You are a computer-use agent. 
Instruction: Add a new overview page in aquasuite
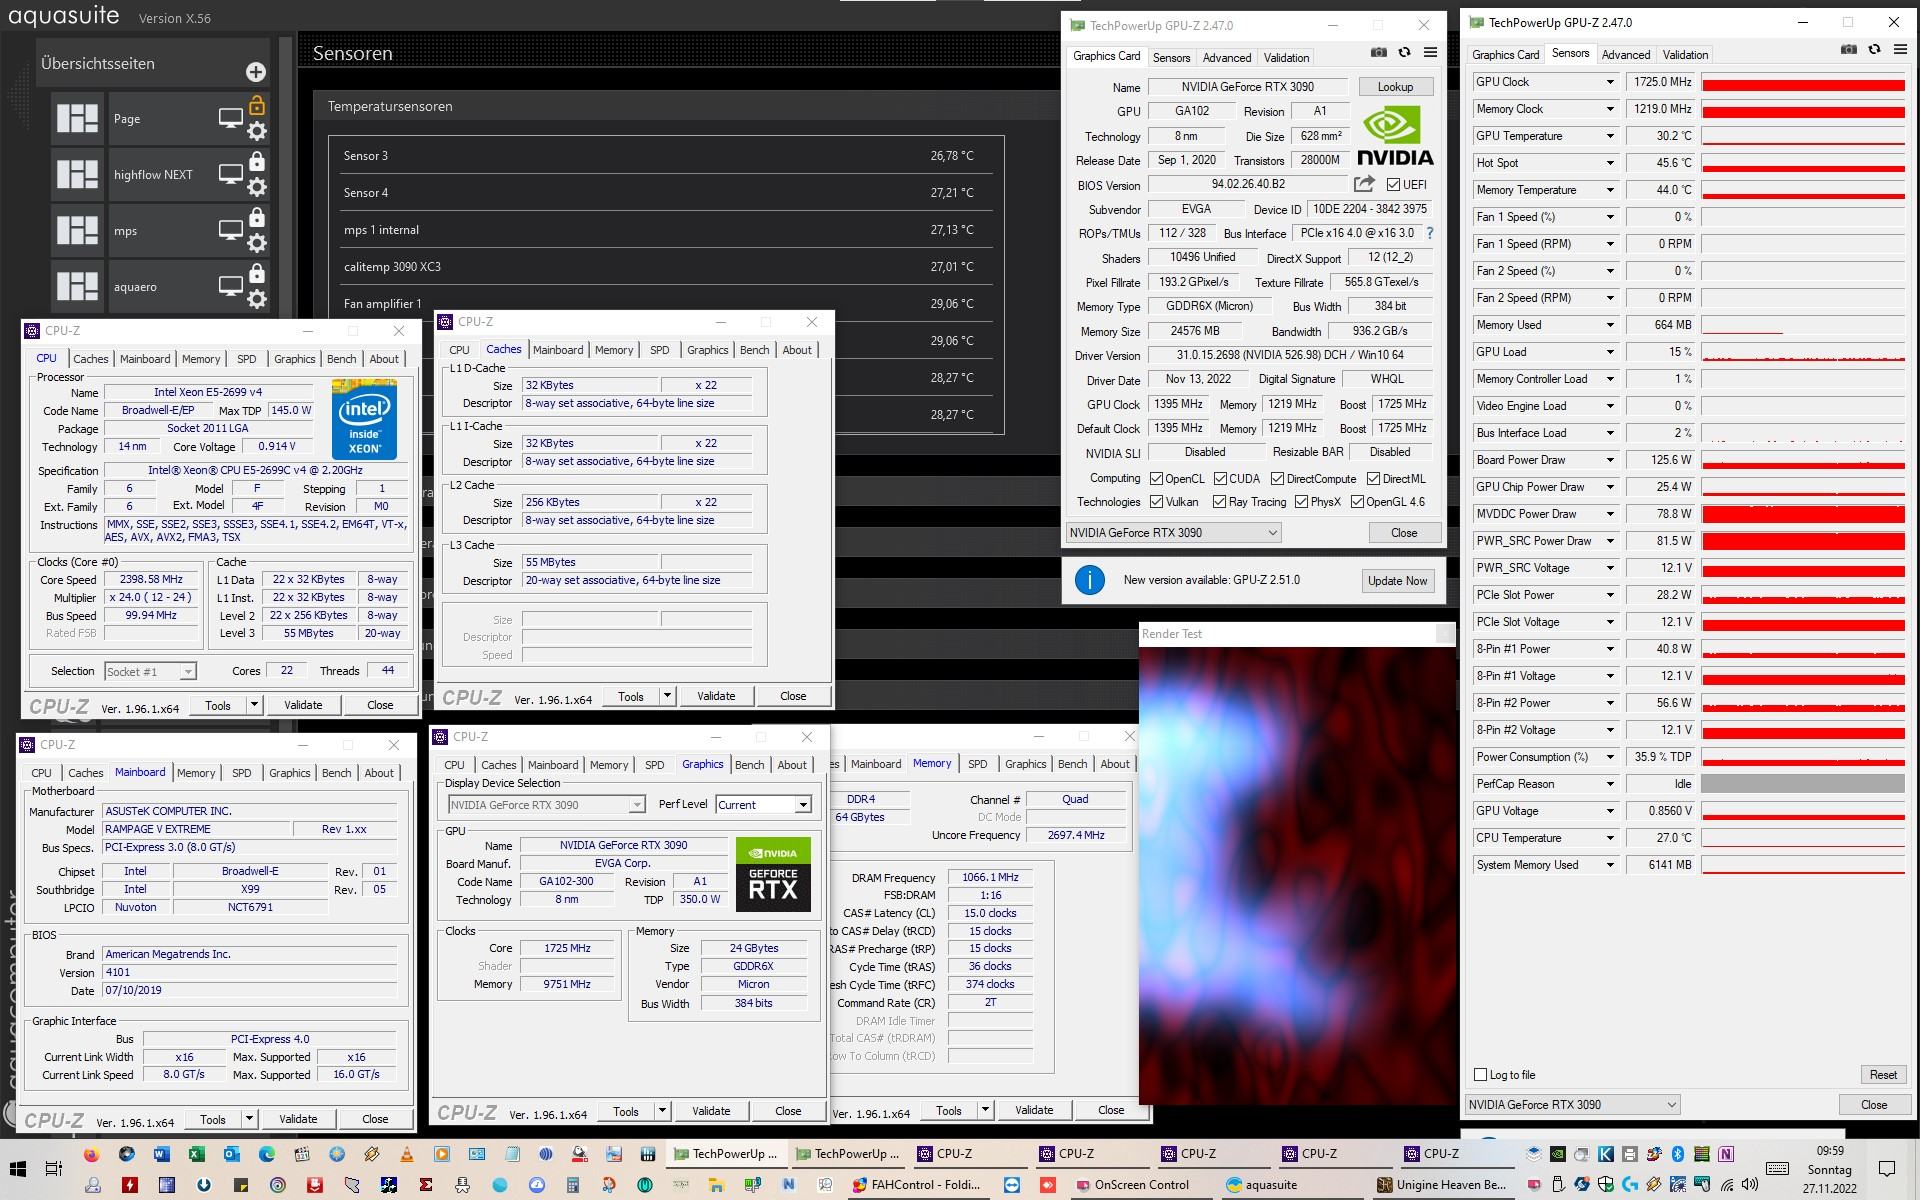(x=256, y=71)
